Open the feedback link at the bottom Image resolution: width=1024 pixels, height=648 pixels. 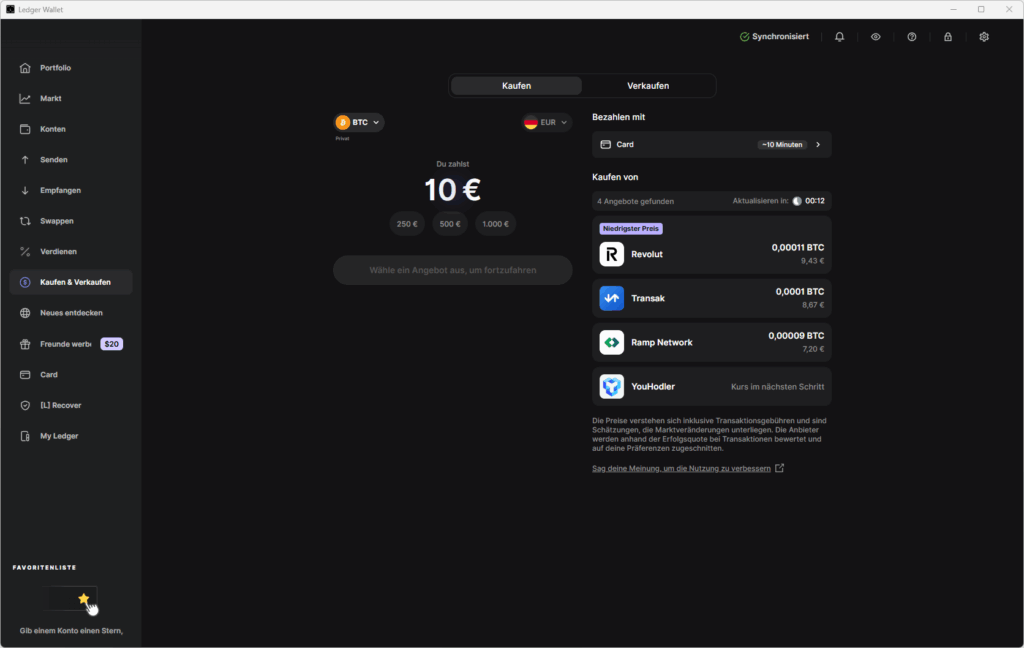click(683, 467)
